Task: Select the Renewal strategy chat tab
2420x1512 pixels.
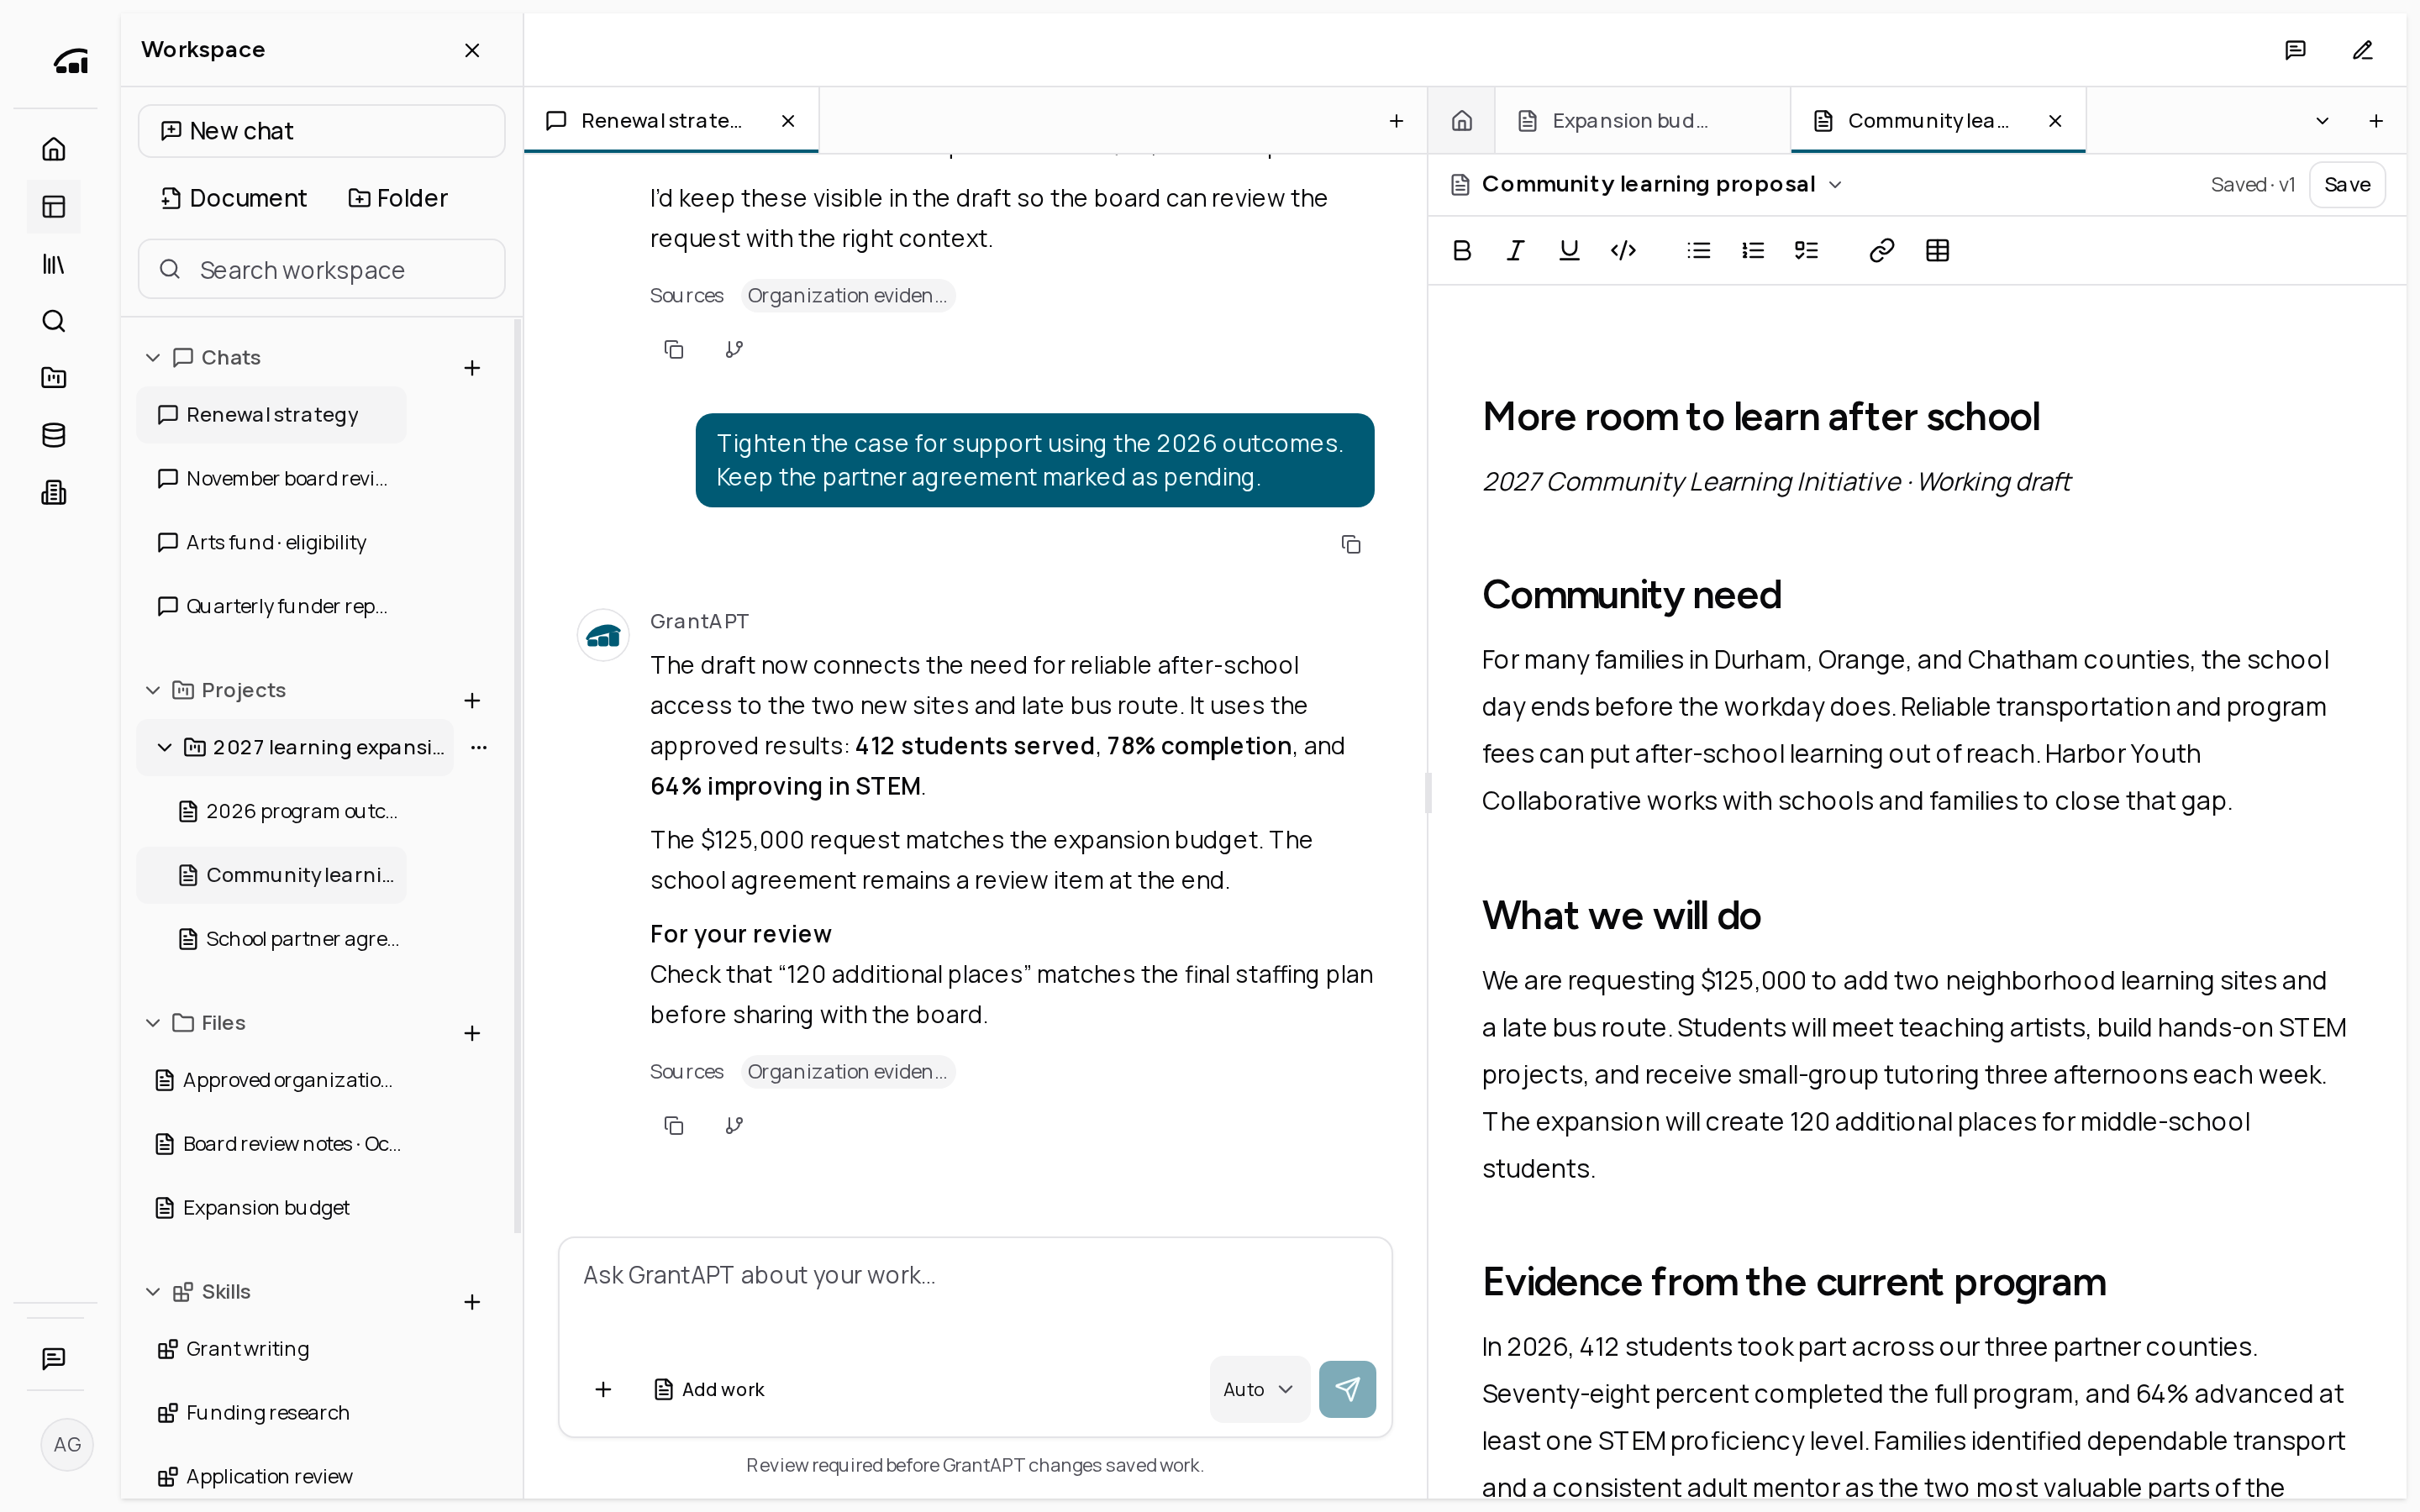Action: 671,121
